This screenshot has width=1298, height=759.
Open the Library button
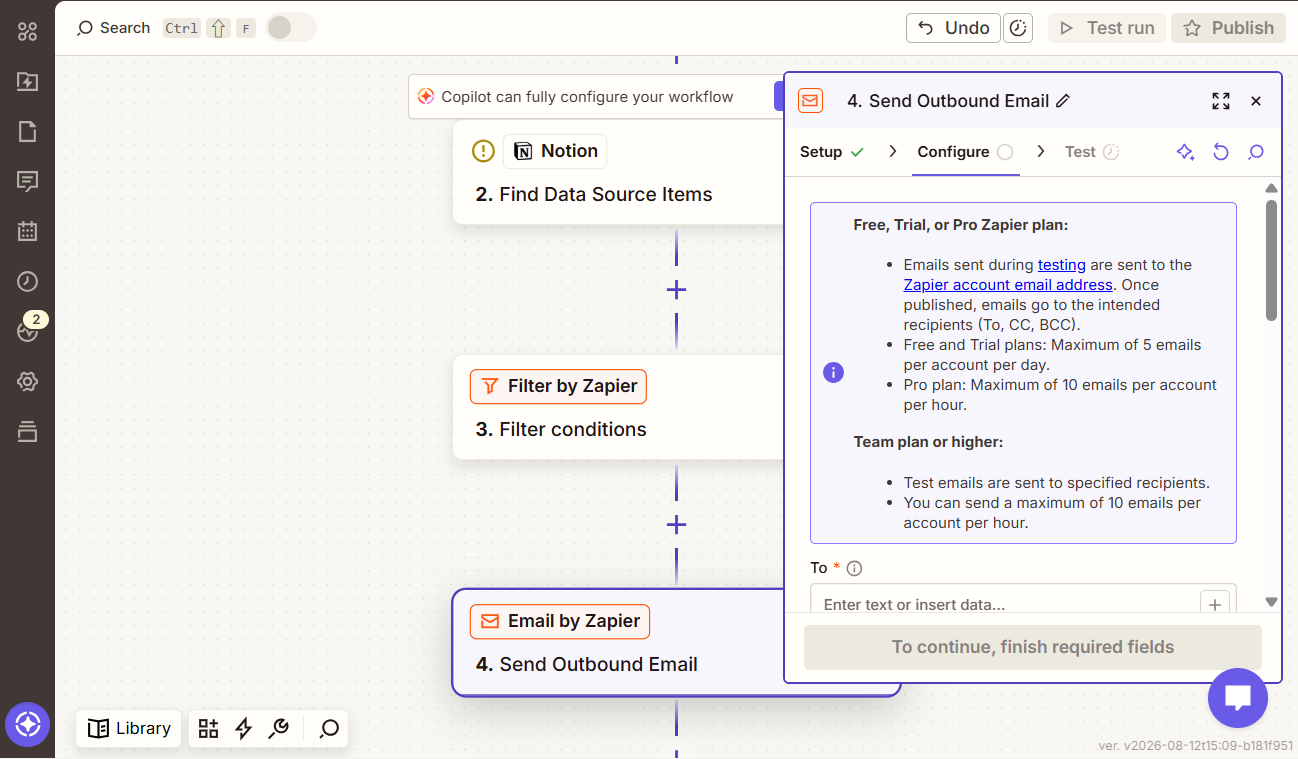(x=129, y=728)
